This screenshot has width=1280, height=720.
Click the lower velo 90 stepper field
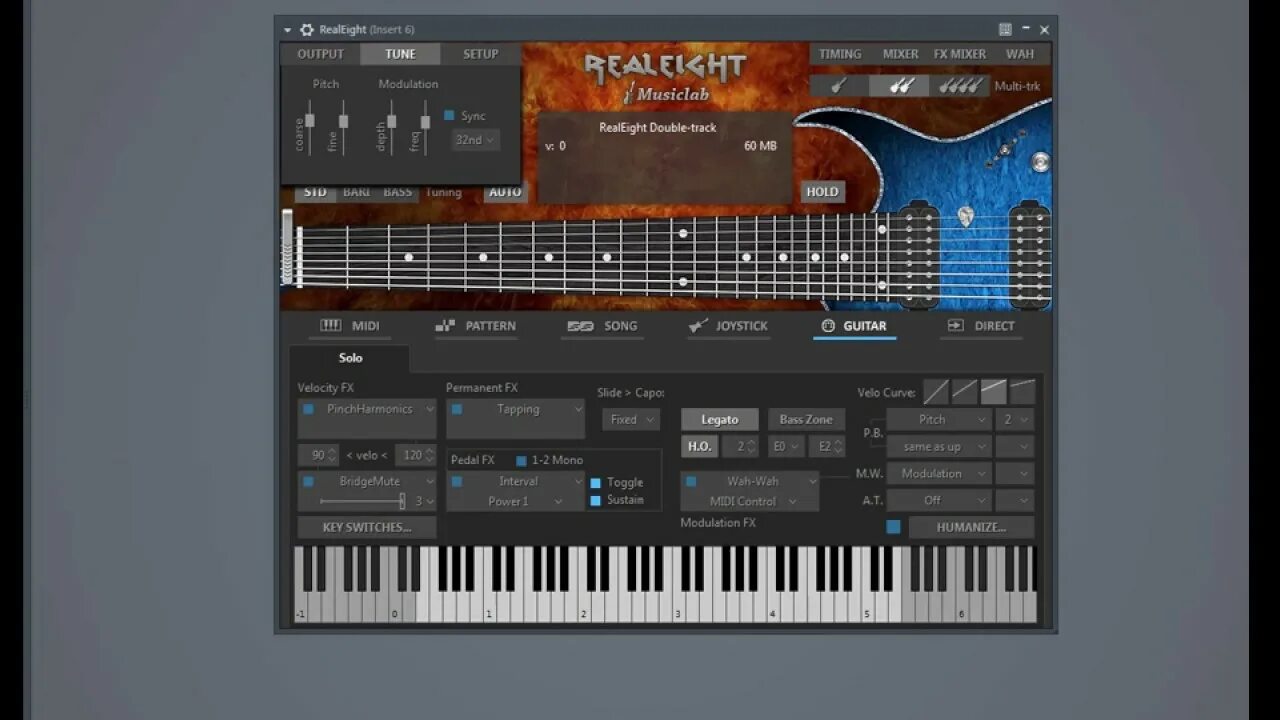319,455
